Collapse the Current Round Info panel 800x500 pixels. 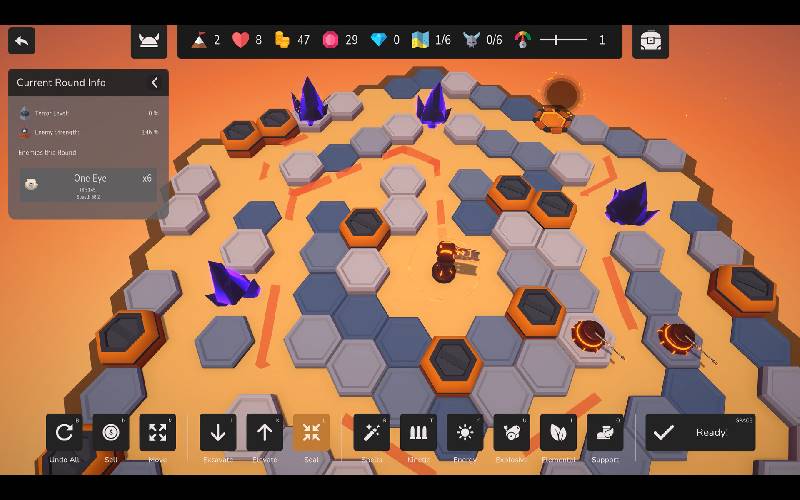click(154, 83)
